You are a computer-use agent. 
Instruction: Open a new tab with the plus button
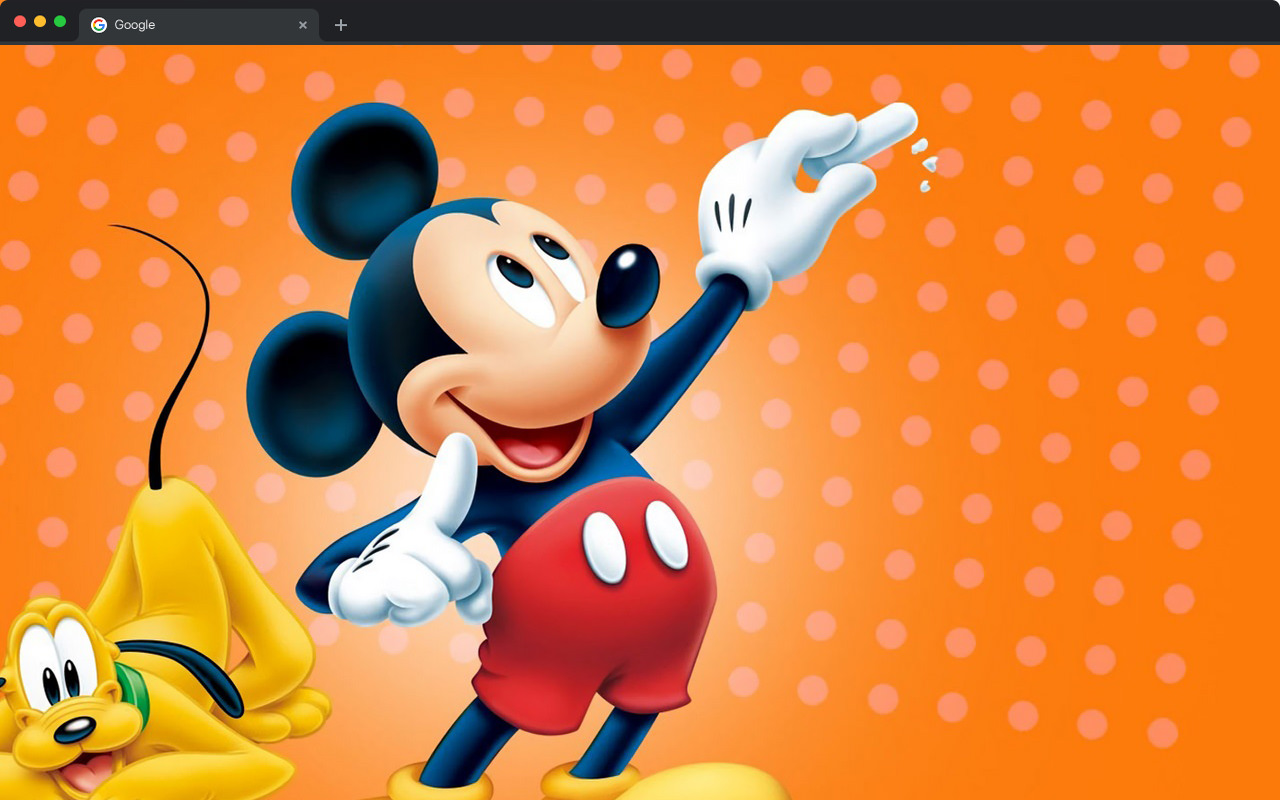pos(341,25)
